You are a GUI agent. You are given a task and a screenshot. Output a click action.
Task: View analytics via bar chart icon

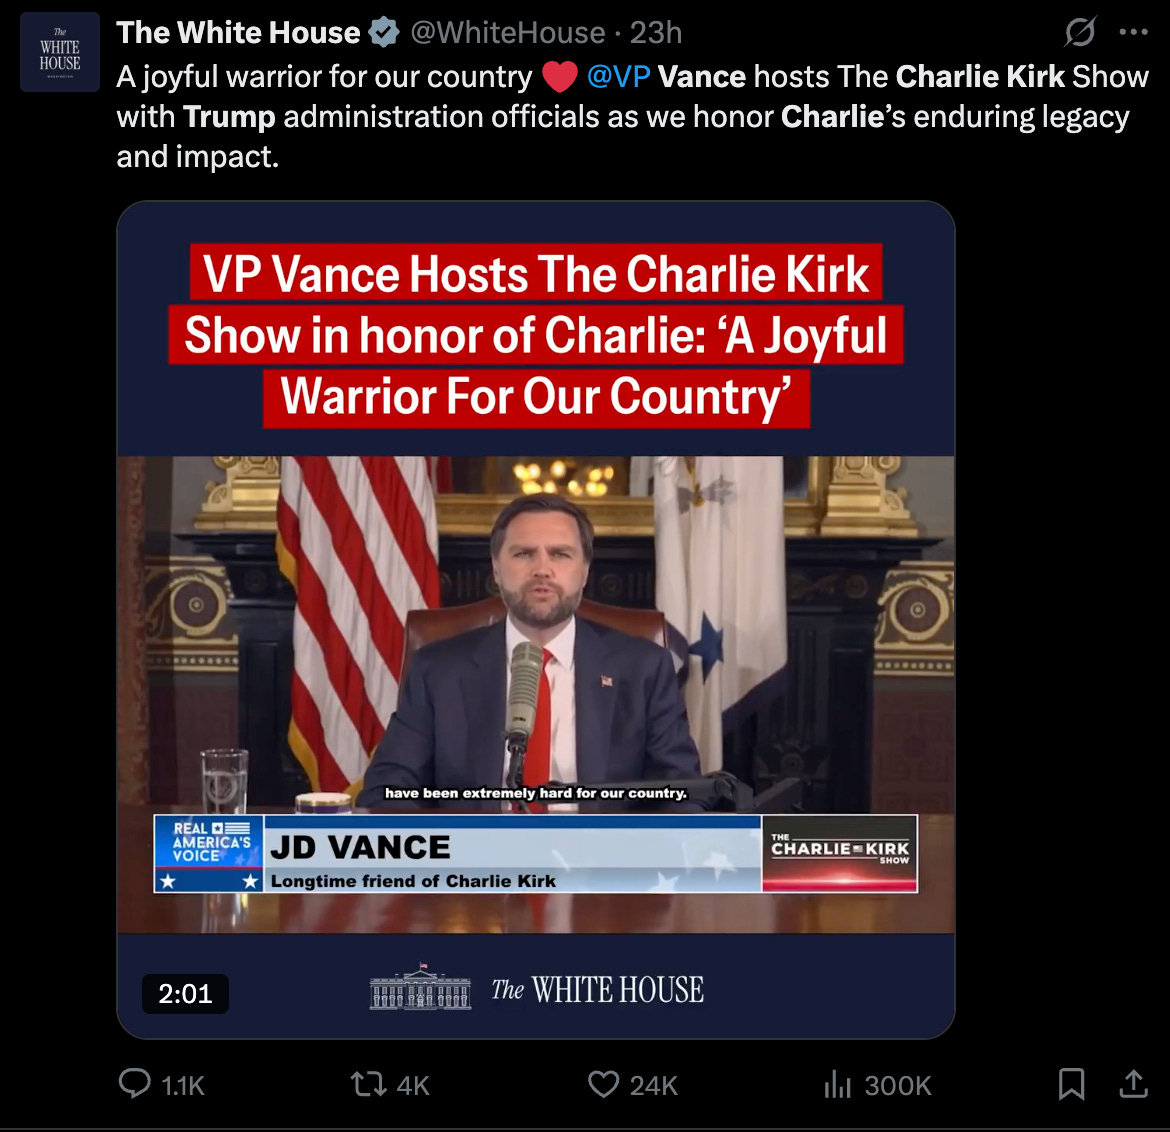837,1084
